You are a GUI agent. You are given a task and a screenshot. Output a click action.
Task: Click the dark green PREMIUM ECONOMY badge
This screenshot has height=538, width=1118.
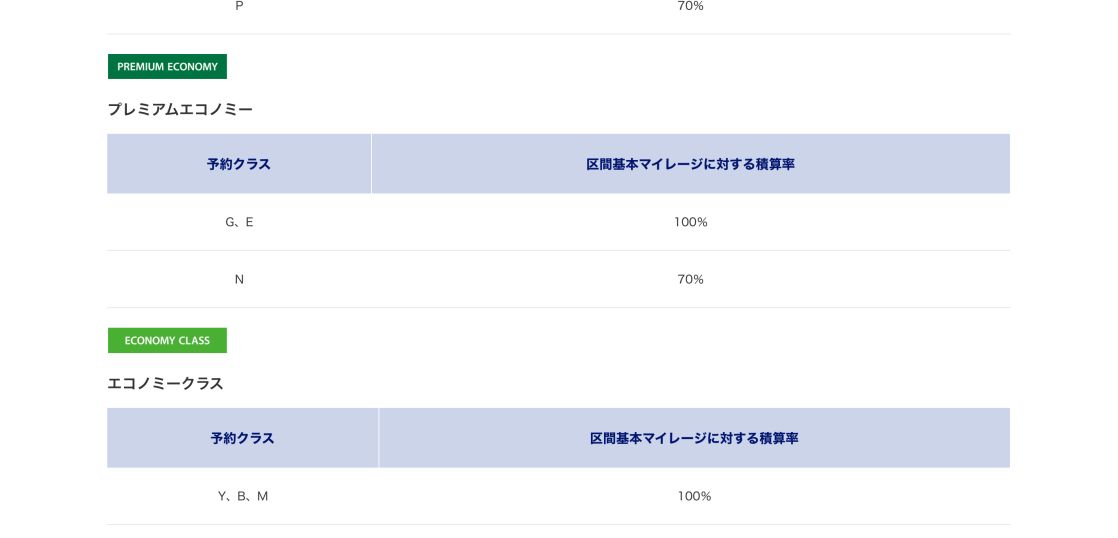point(167,67)
